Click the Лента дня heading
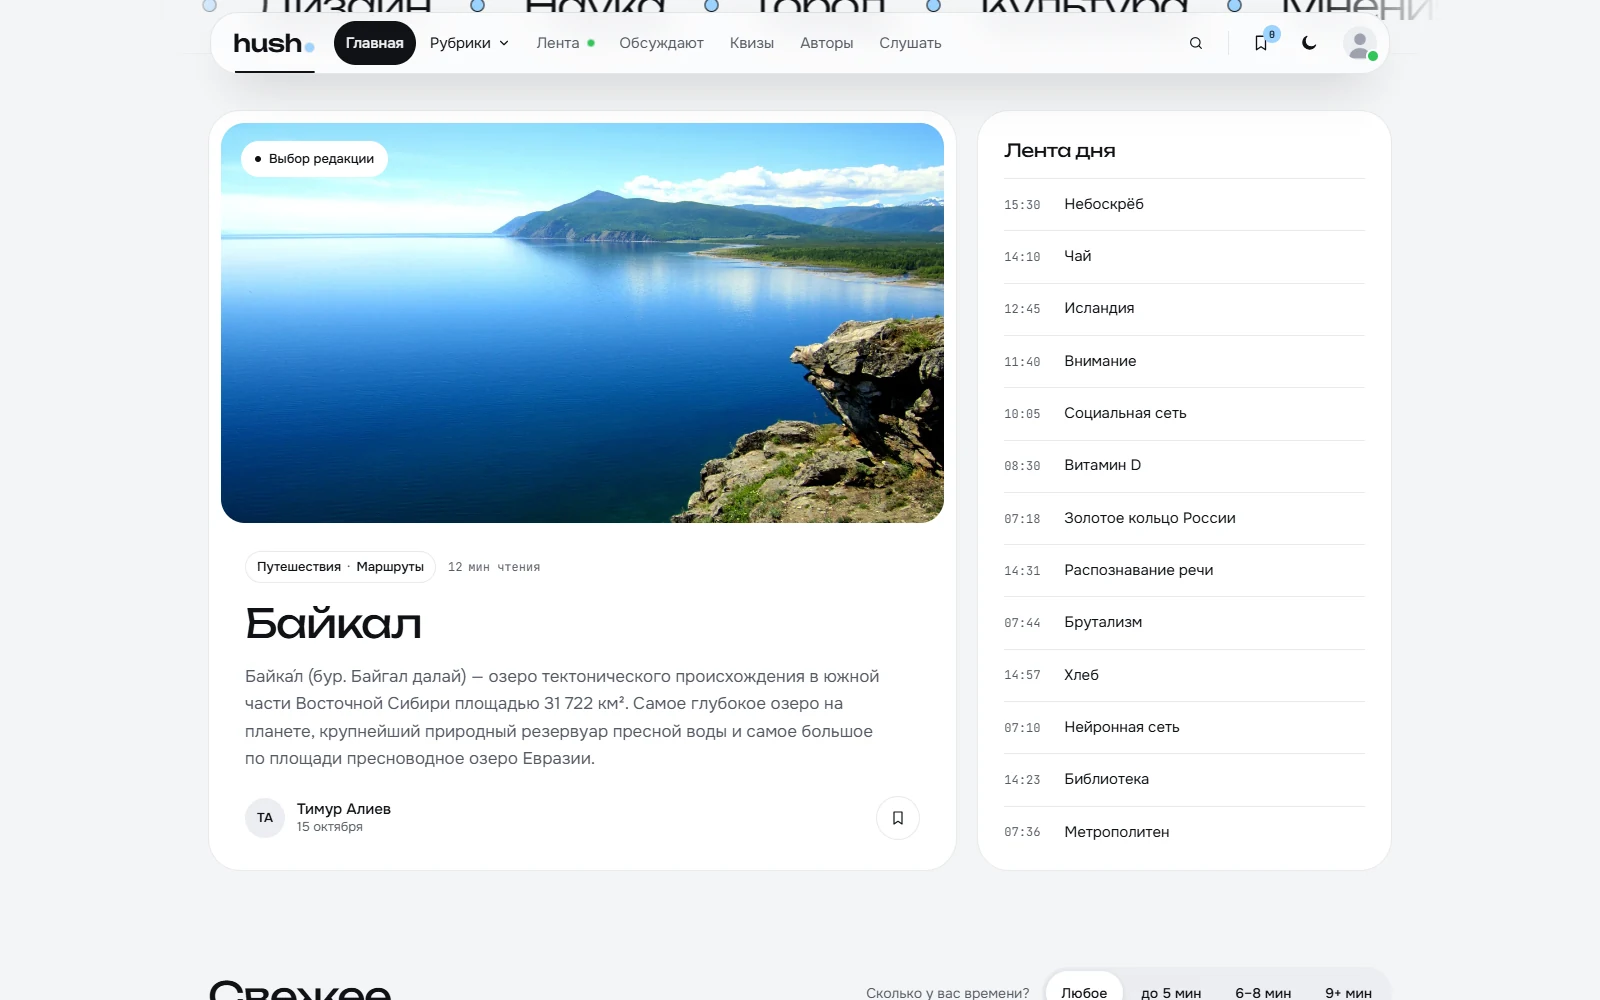This screenshot has width=1600, height=1000. coord(1060,151)
